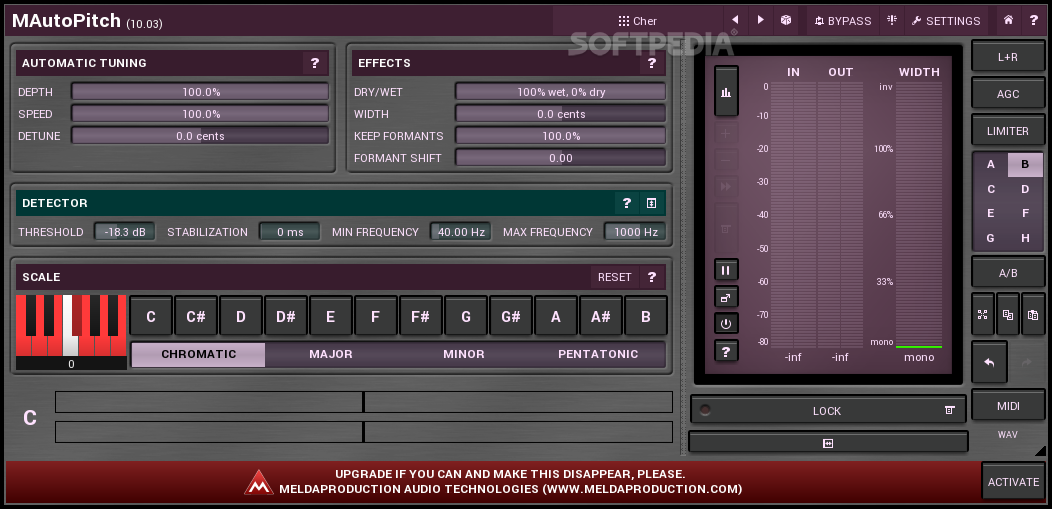The width and height of the screenshot is (1052, 509).
Task: Open the meter help question mark
Action: 726,351
